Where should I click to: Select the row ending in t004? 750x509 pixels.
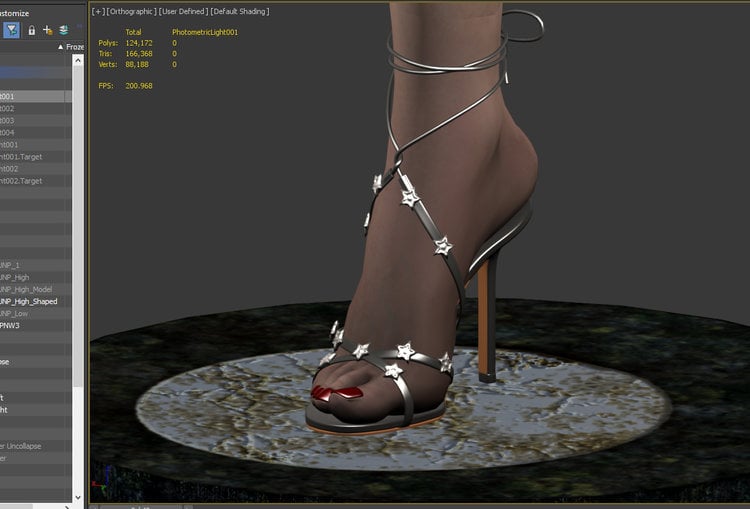pyautogui.click(x=36, y=133)
